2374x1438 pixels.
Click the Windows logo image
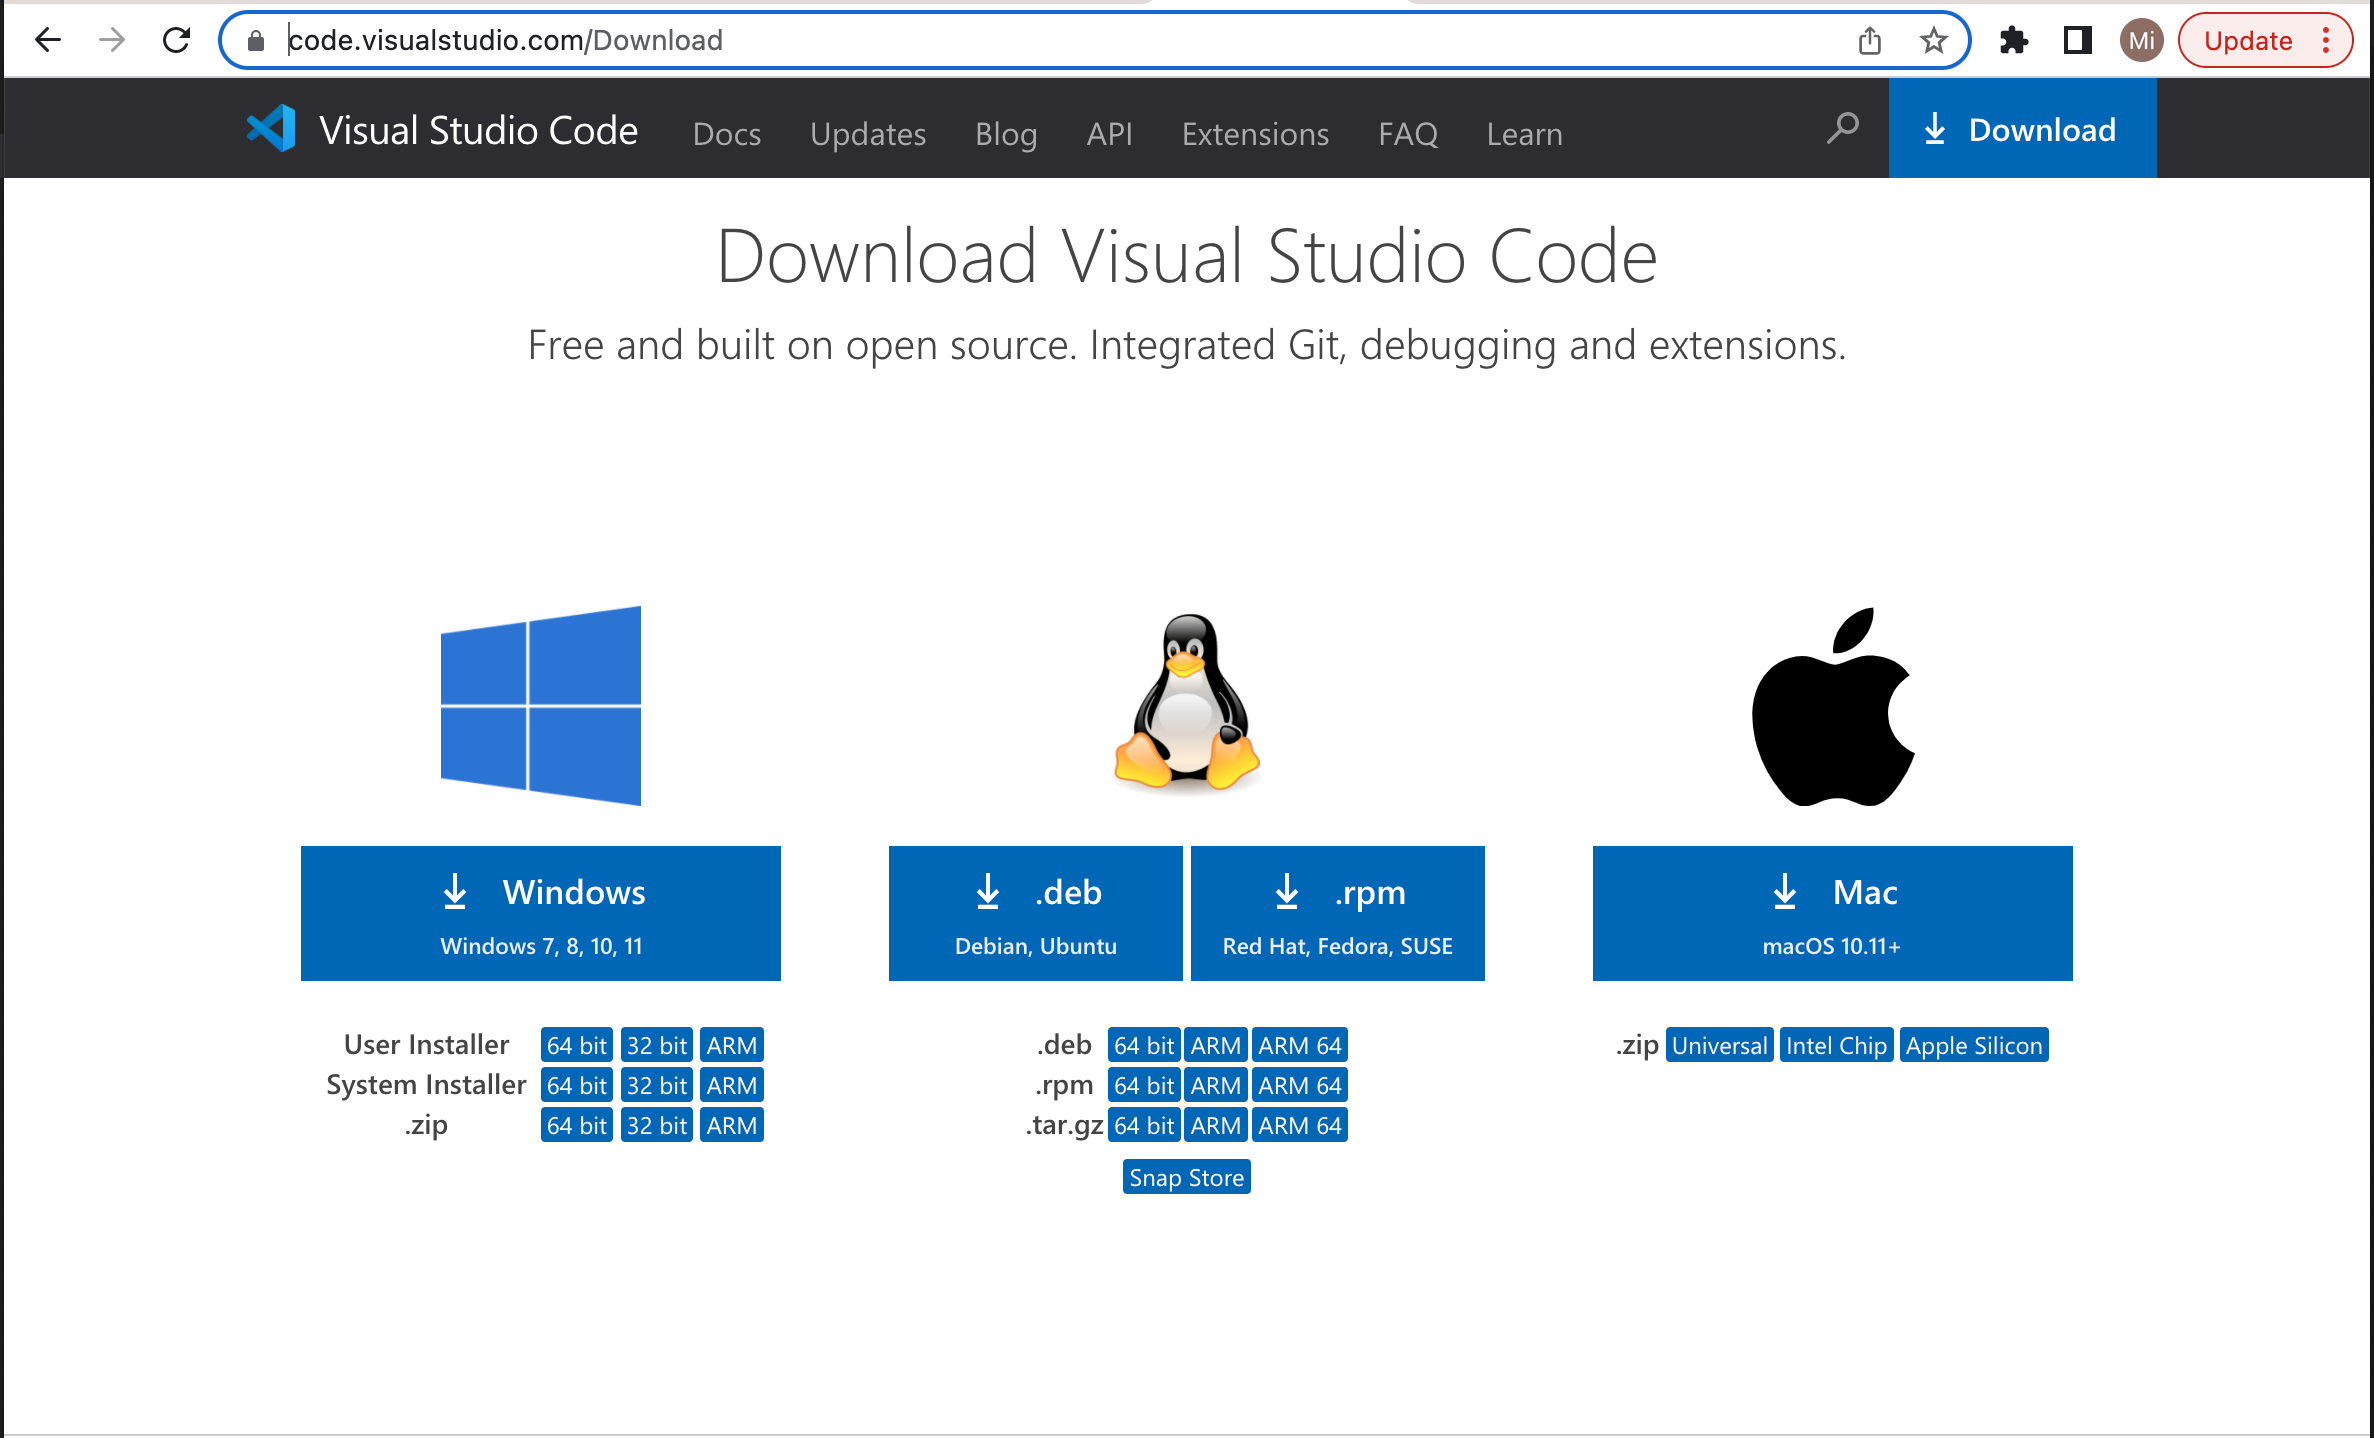click(x=541, y=706)
